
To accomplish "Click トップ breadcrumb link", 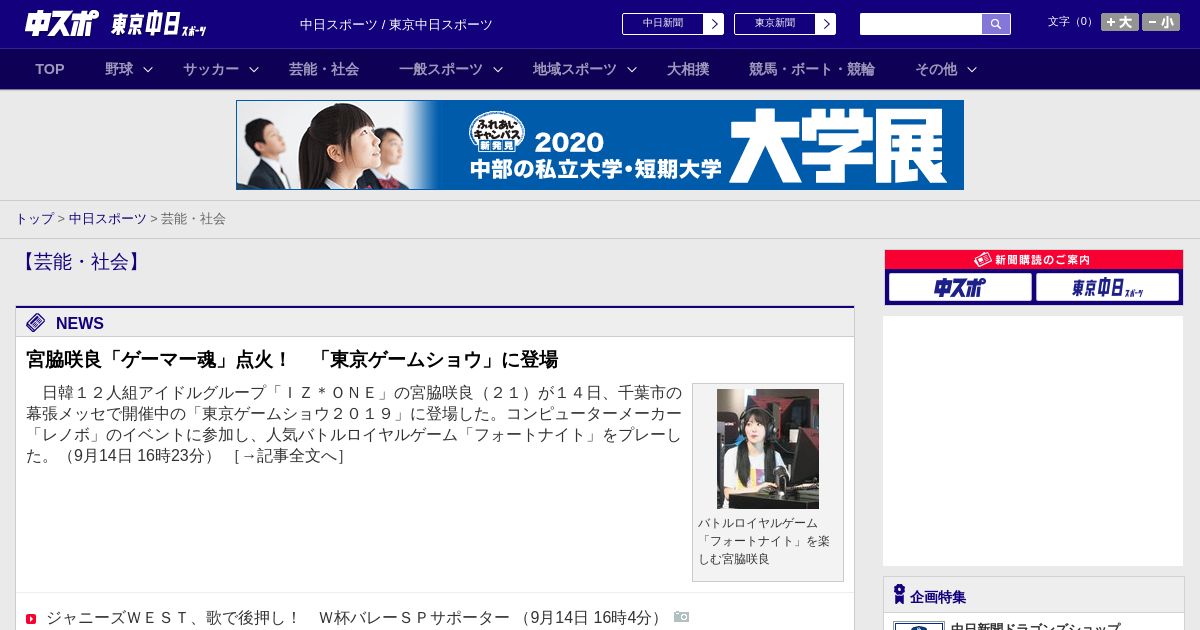I will point(35,218).
